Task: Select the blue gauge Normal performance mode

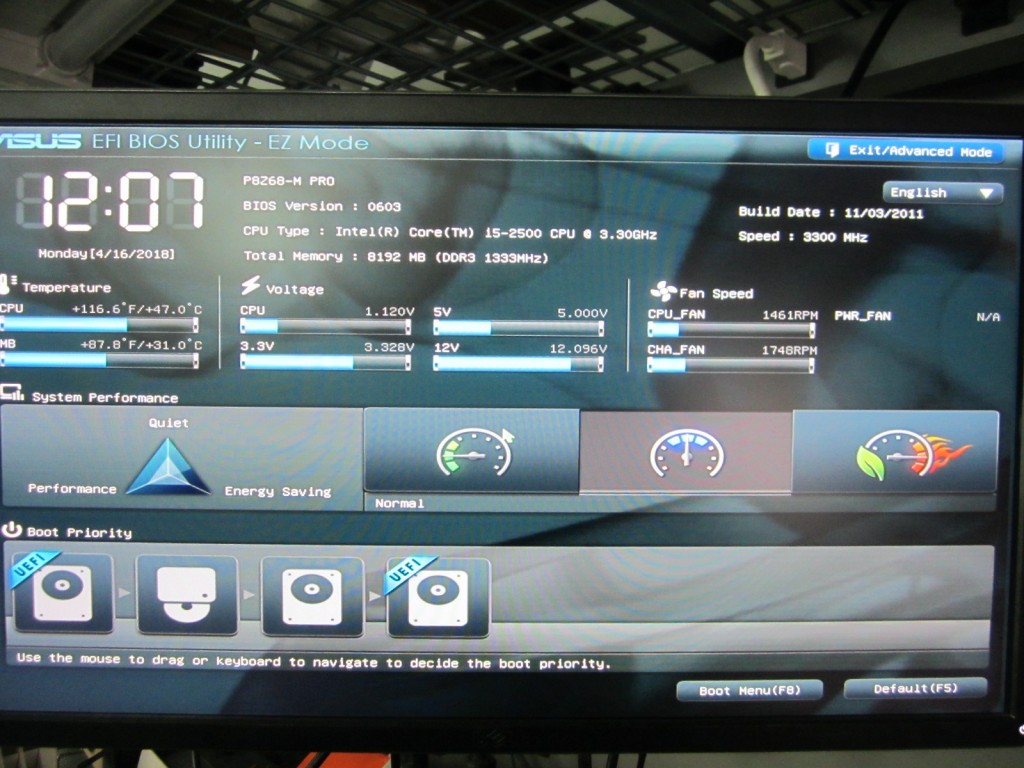Action: [686, 453]
